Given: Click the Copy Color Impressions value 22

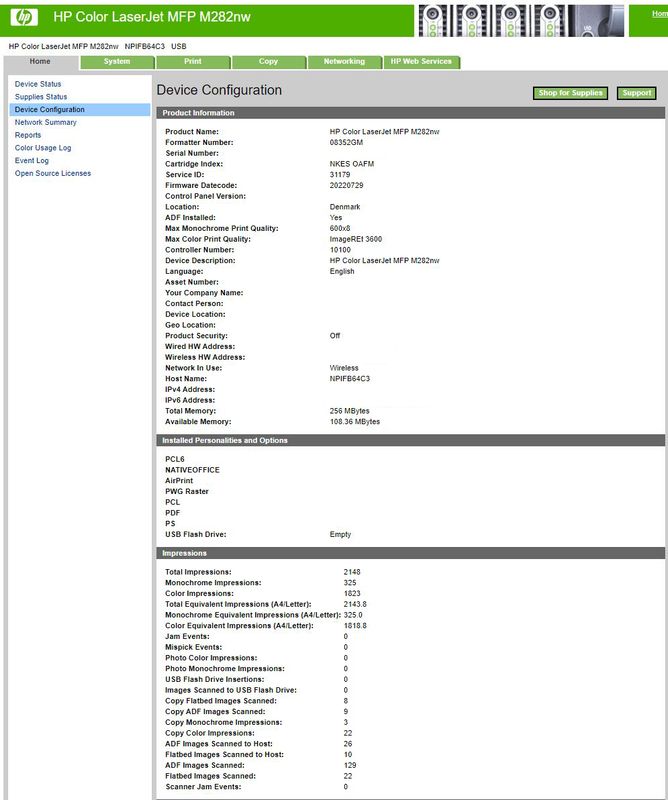Looking at the screenshot, I should pyautogui.click(x=348, y=733).
